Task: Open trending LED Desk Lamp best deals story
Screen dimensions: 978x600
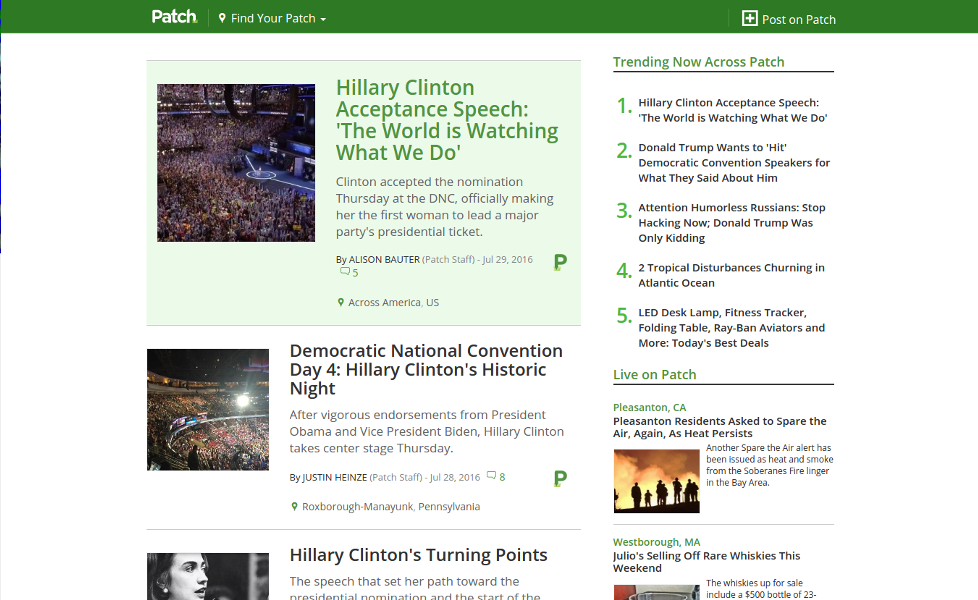Action: point(731,327)
